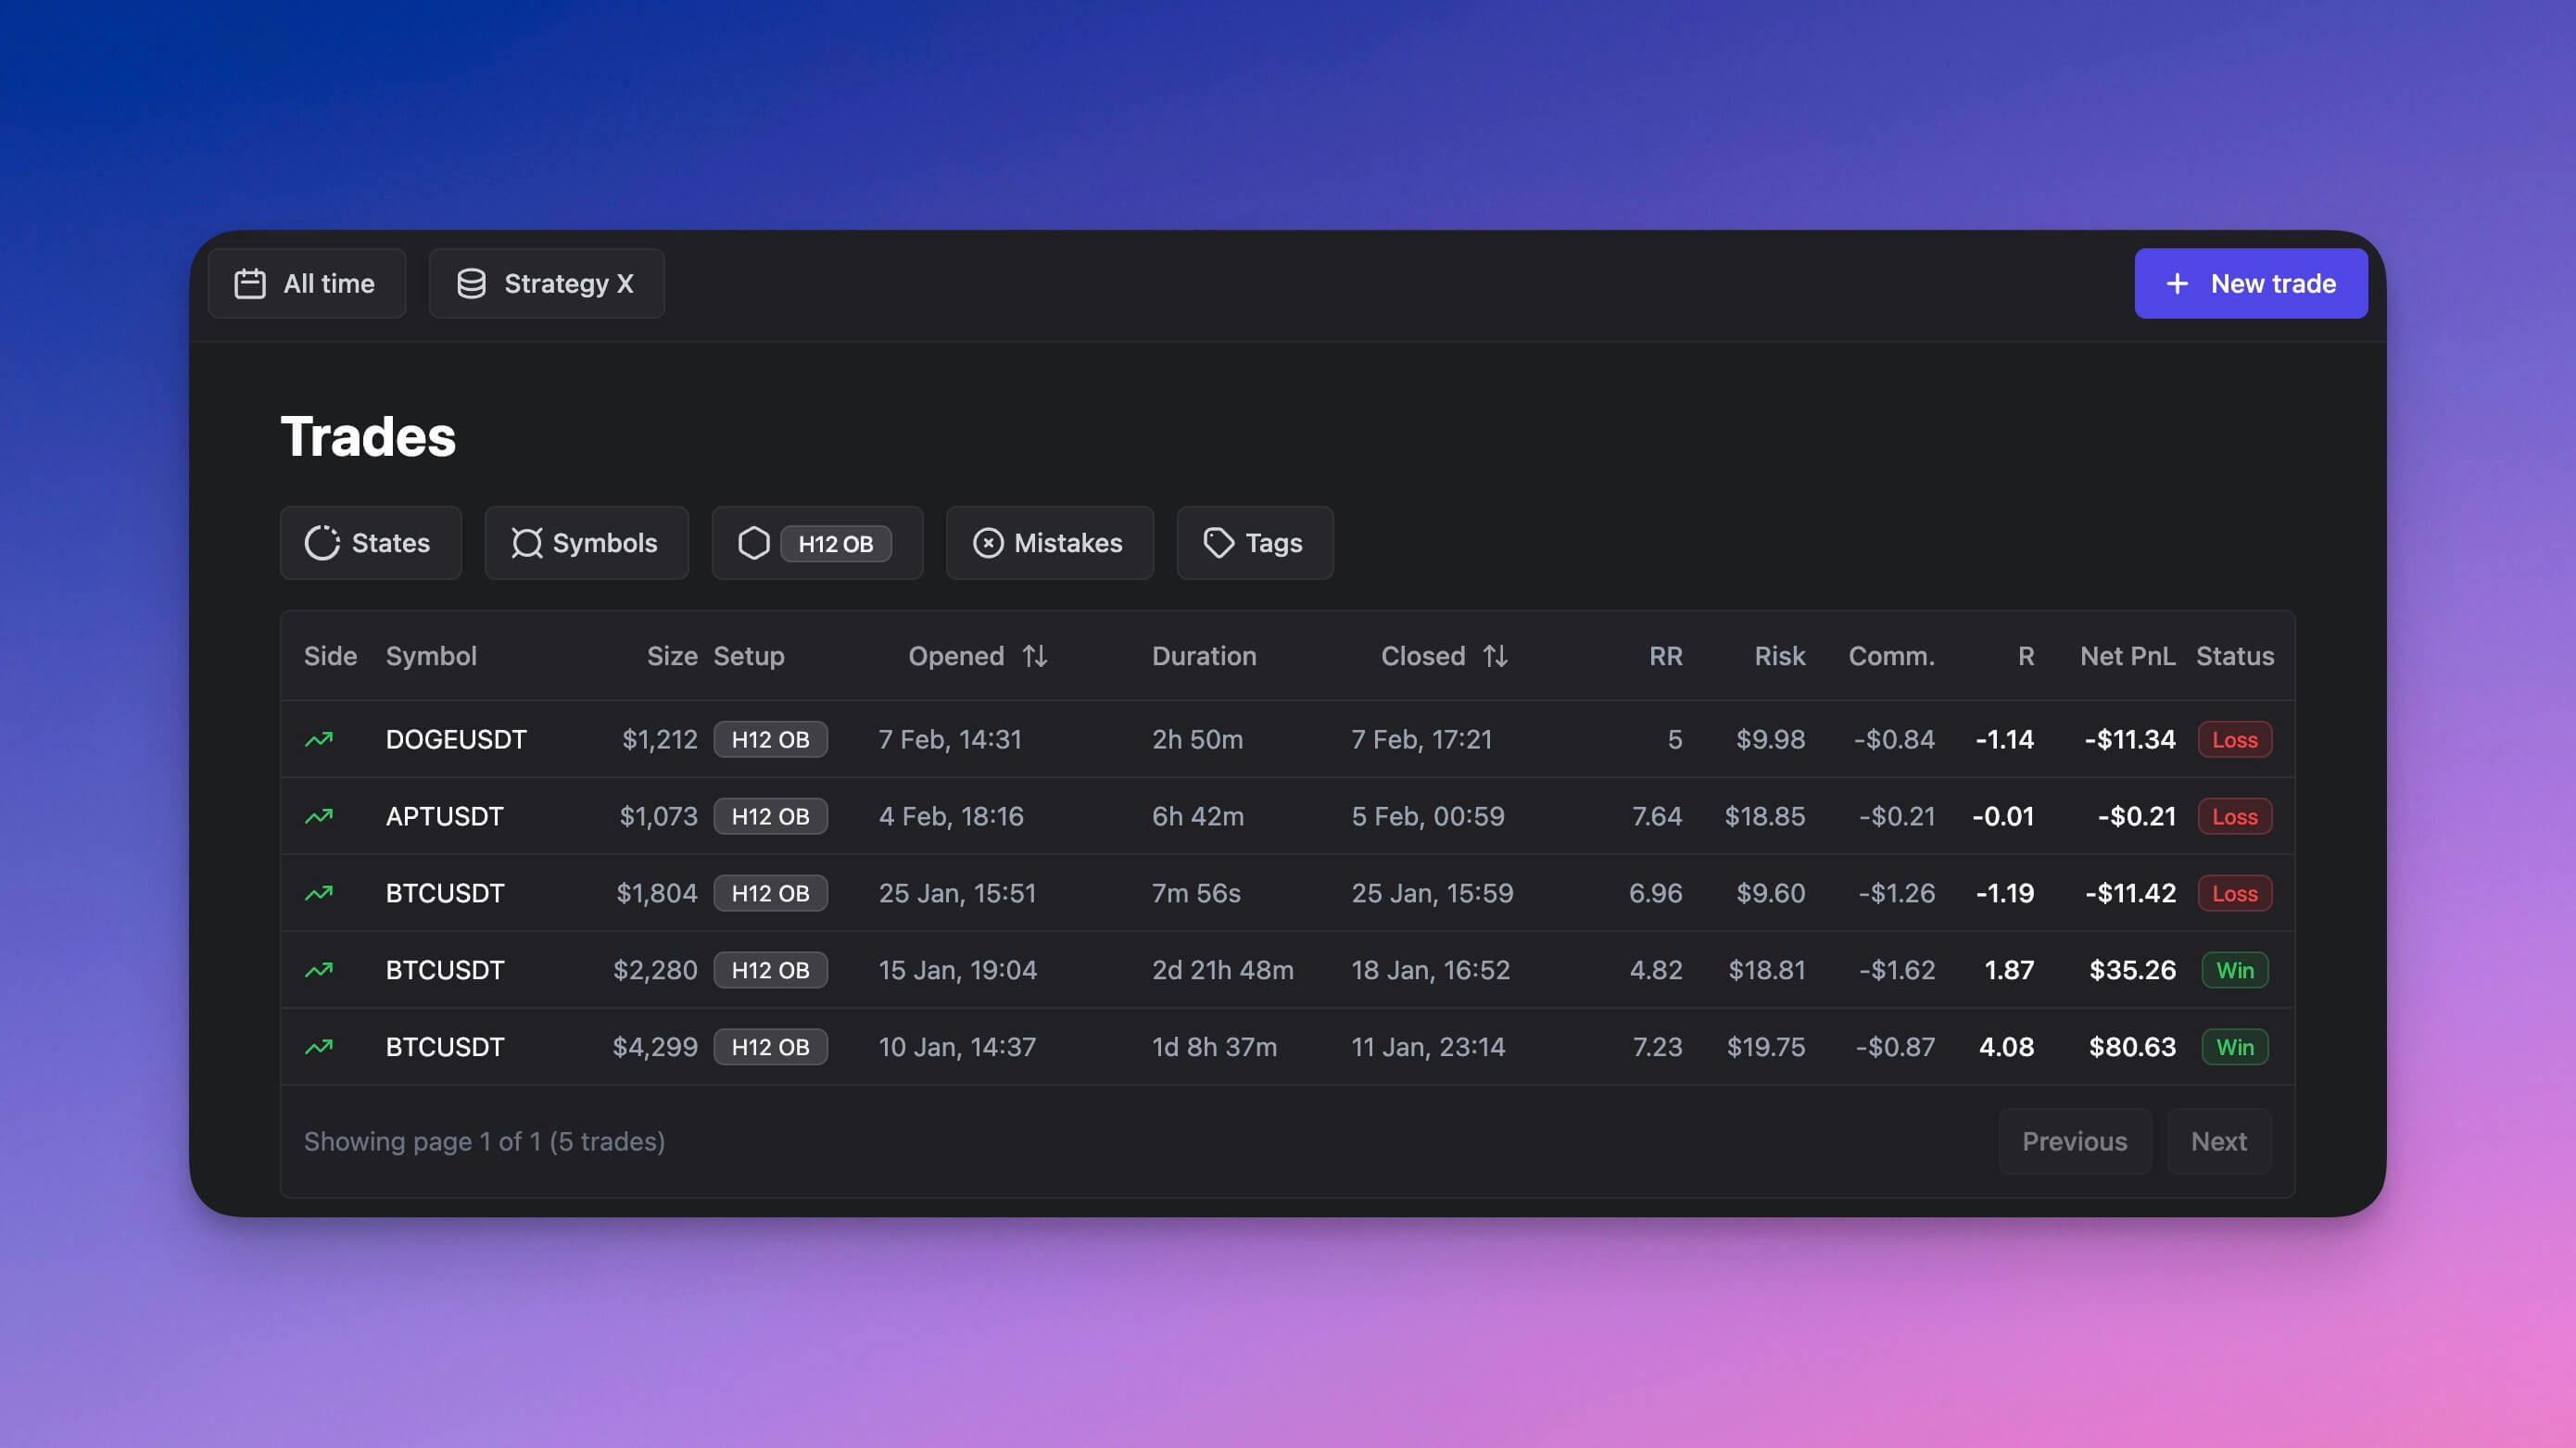2576x1448 pixels.
Task: Open the All time date range selector
Action: pos(307,284)
